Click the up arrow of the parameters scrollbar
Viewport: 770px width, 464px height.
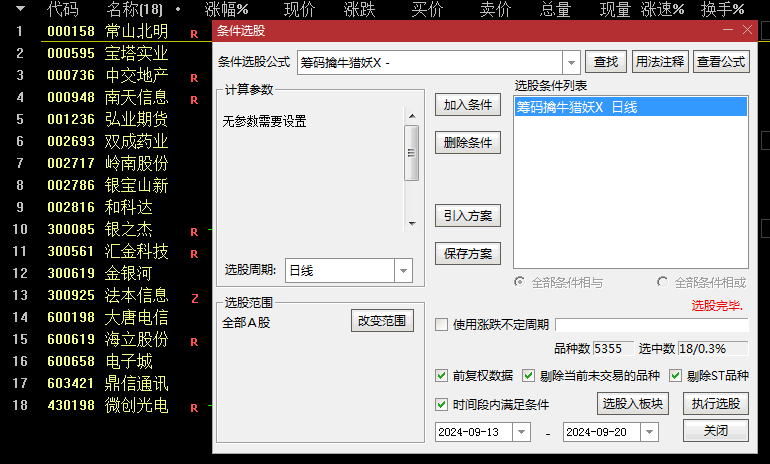coord(412,116)
